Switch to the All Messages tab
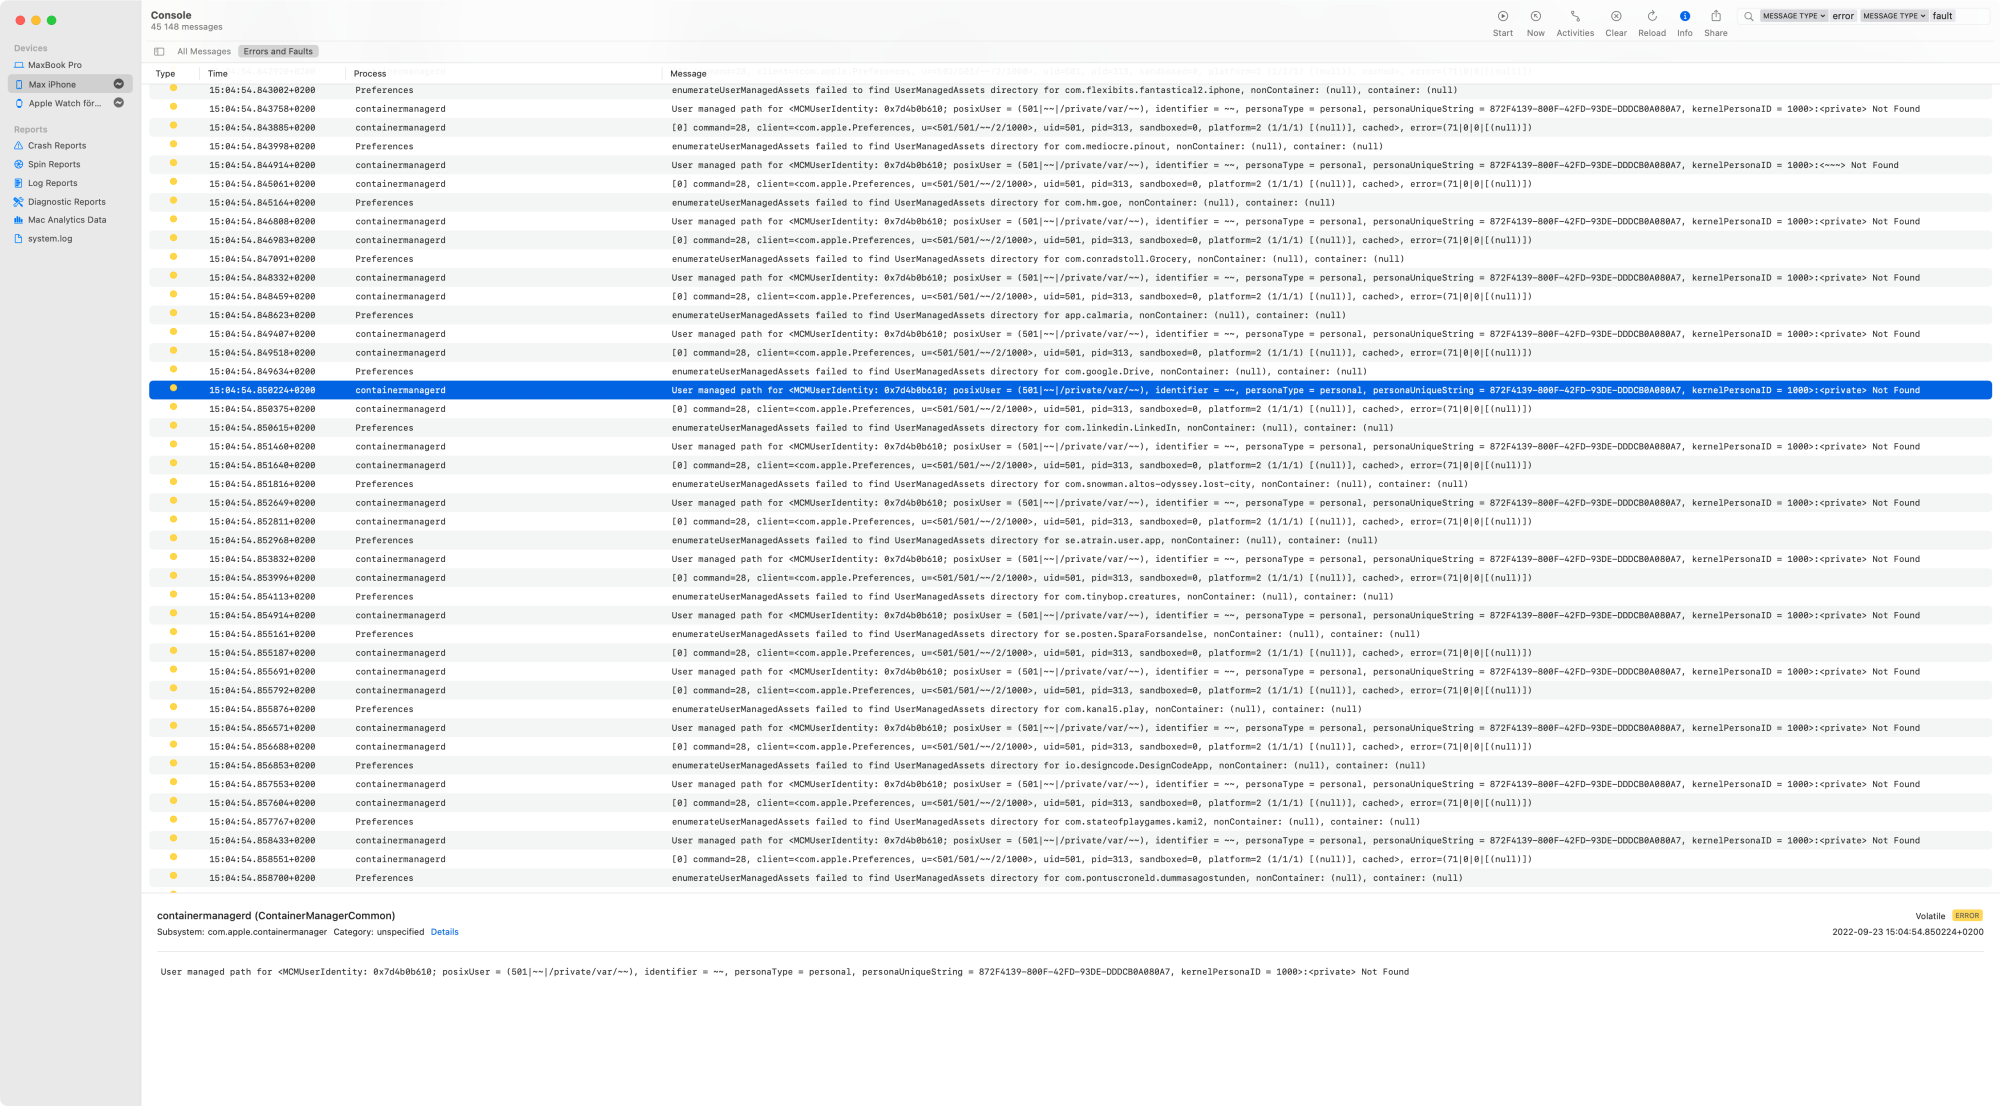2000x1106 pixels. point(203,52)
